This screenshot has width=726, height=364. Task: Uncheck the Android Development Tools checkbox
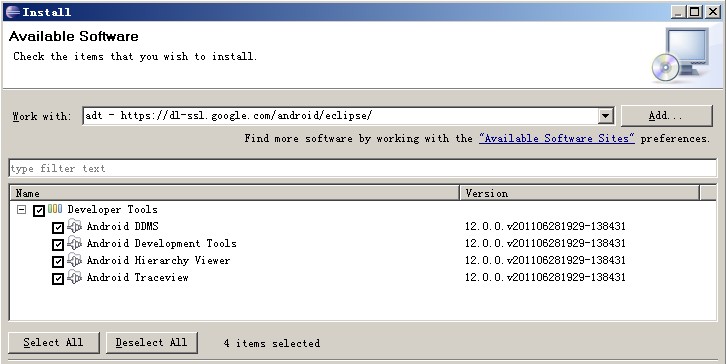(58, 245)
